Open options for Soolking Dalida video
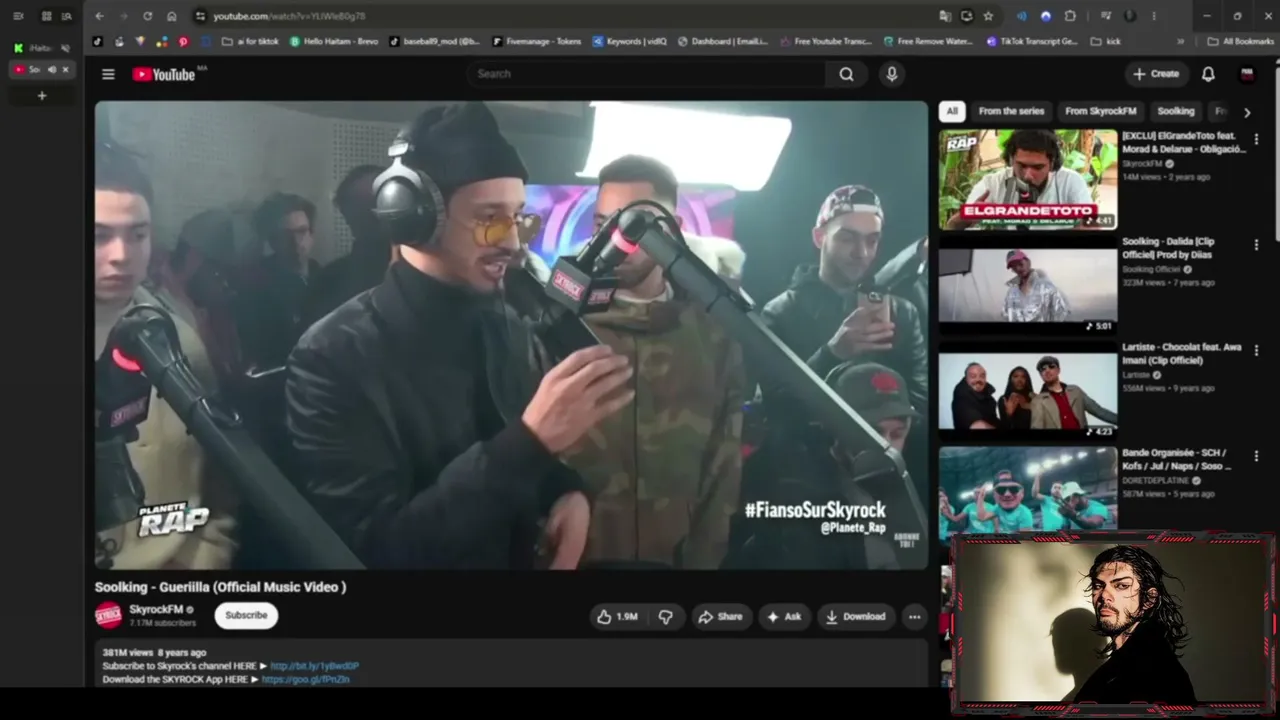This screenshot has width=1280, height=720. pyautogui.click(x=1256, y=246)
